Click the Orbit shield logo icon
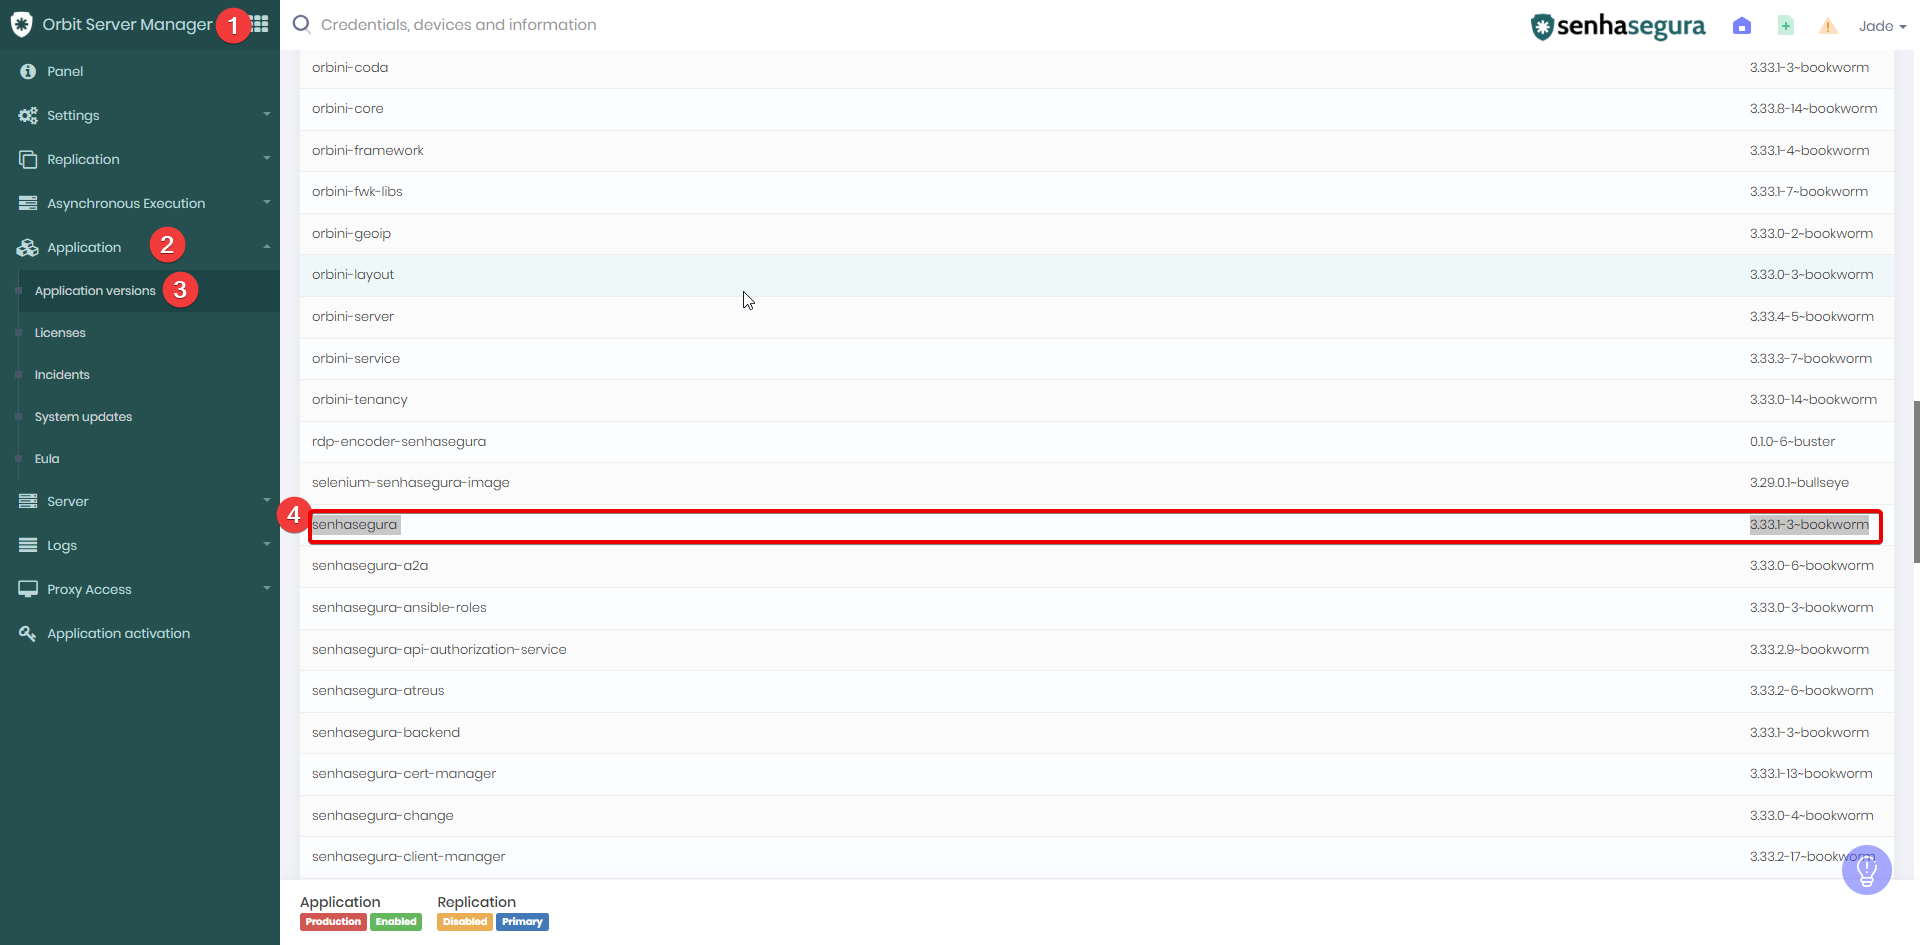 (x=21, y=24)
